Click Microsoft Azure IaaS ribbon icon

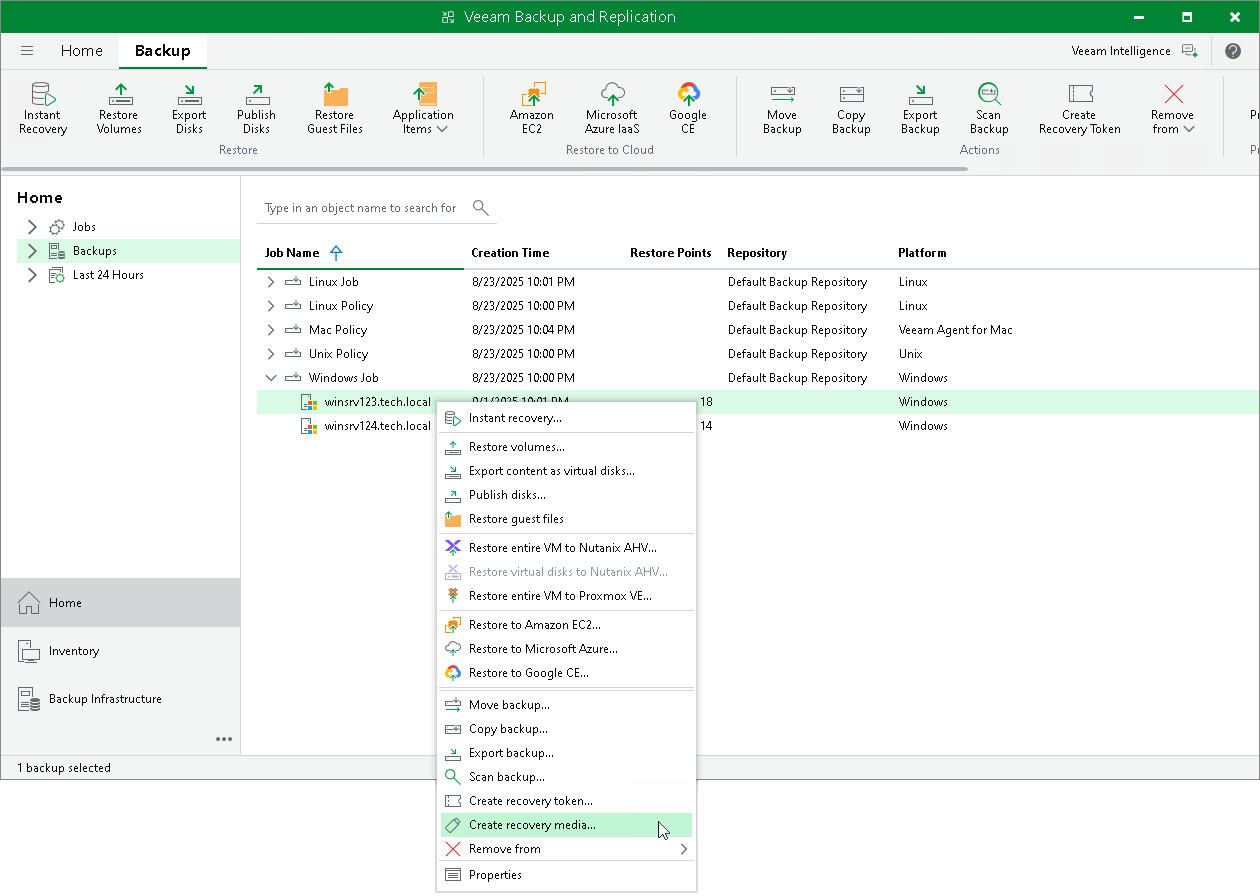[x=611, y=109]
